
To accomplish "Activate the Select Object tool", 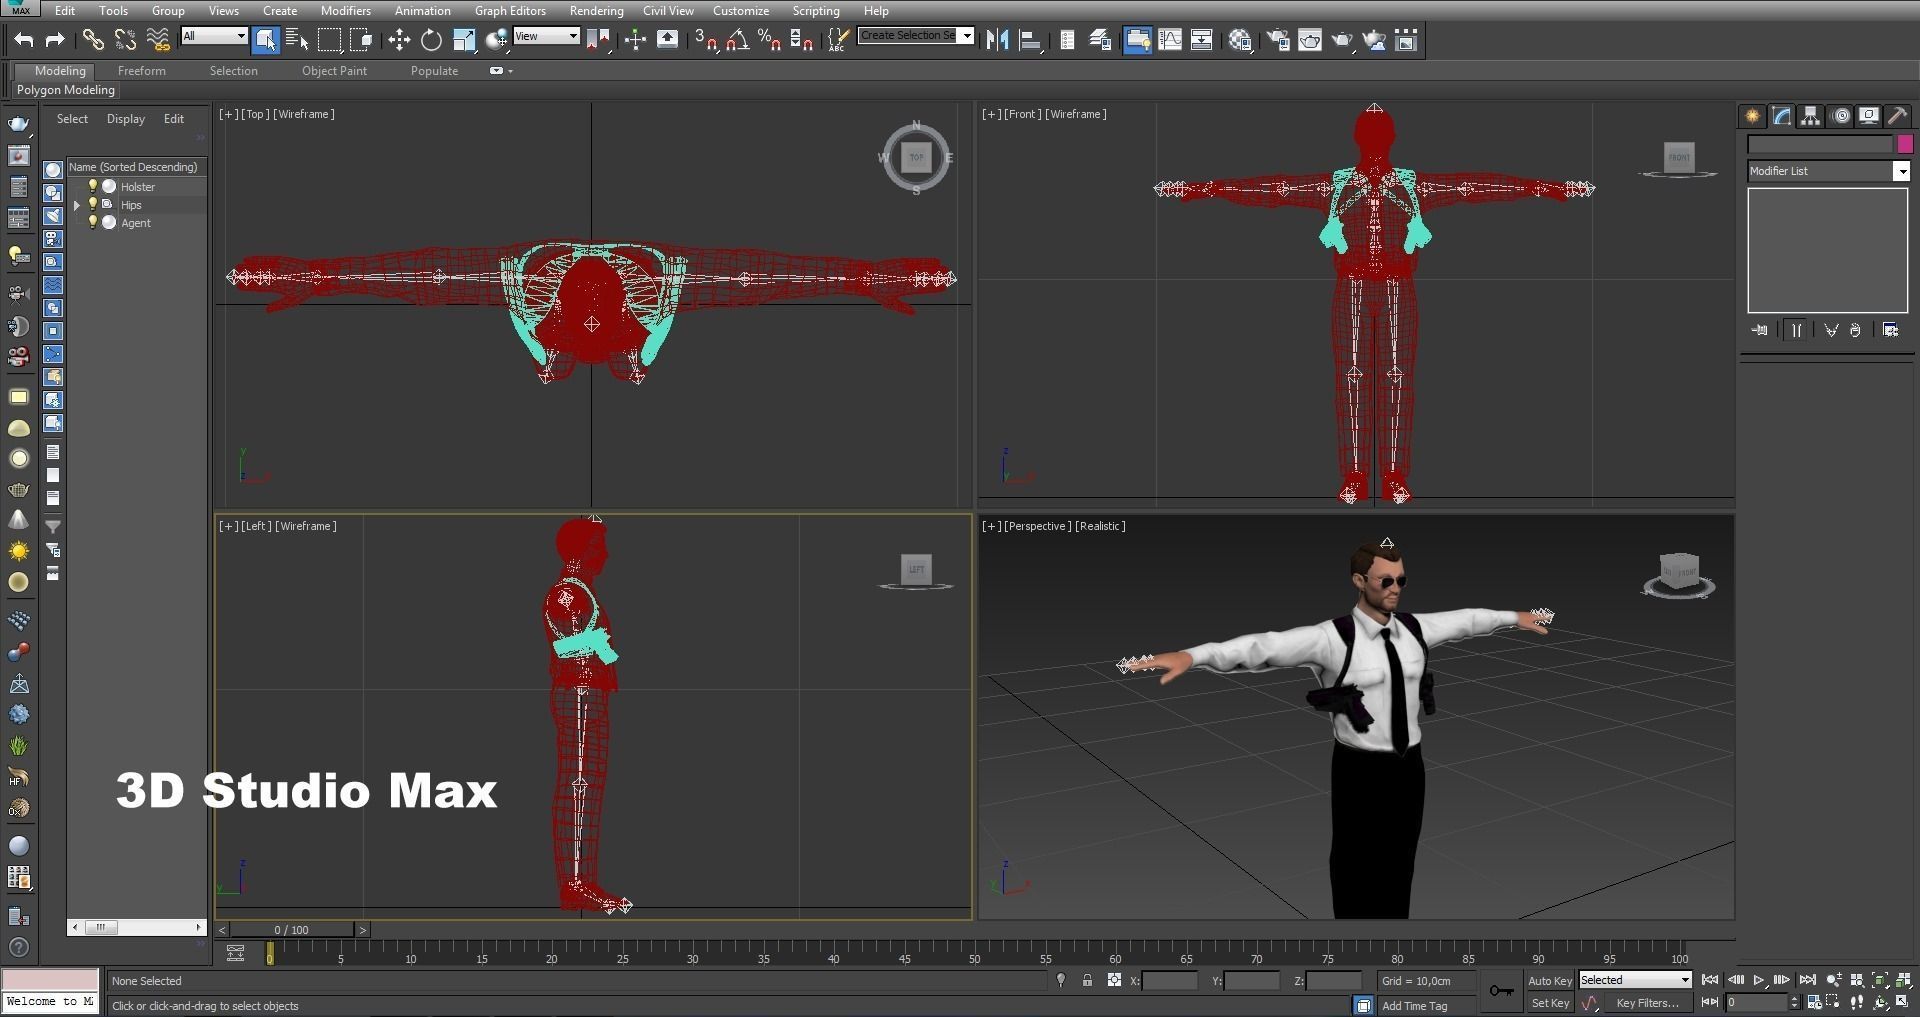I will pos(265,40).
